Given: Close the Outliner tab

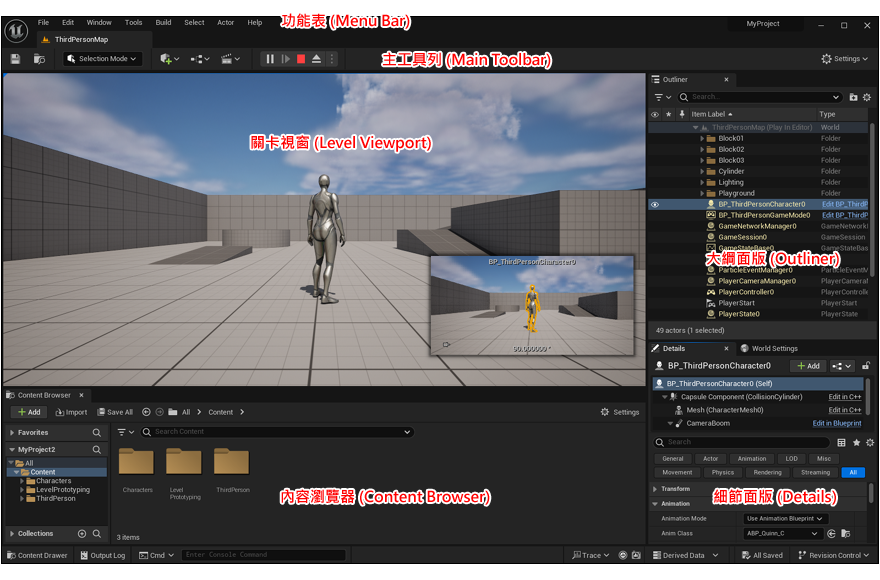Looking at the screenshot, I should pos(726,80).
